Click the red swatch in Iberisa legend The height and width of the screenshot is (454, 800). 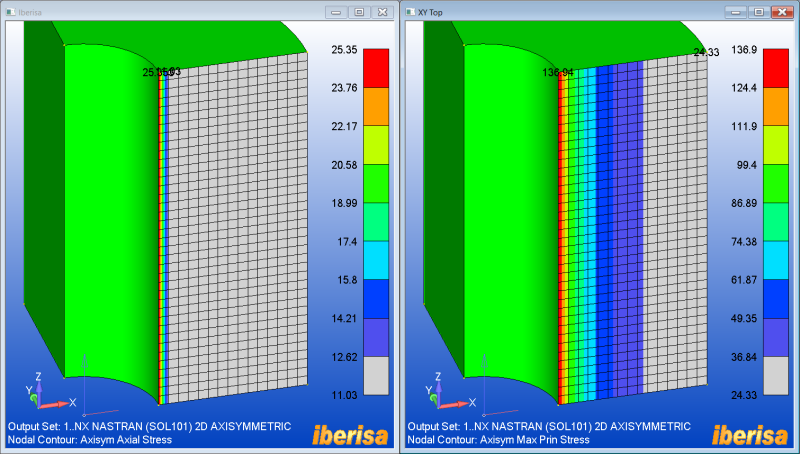pyautogui.click(x=376, y=68)
